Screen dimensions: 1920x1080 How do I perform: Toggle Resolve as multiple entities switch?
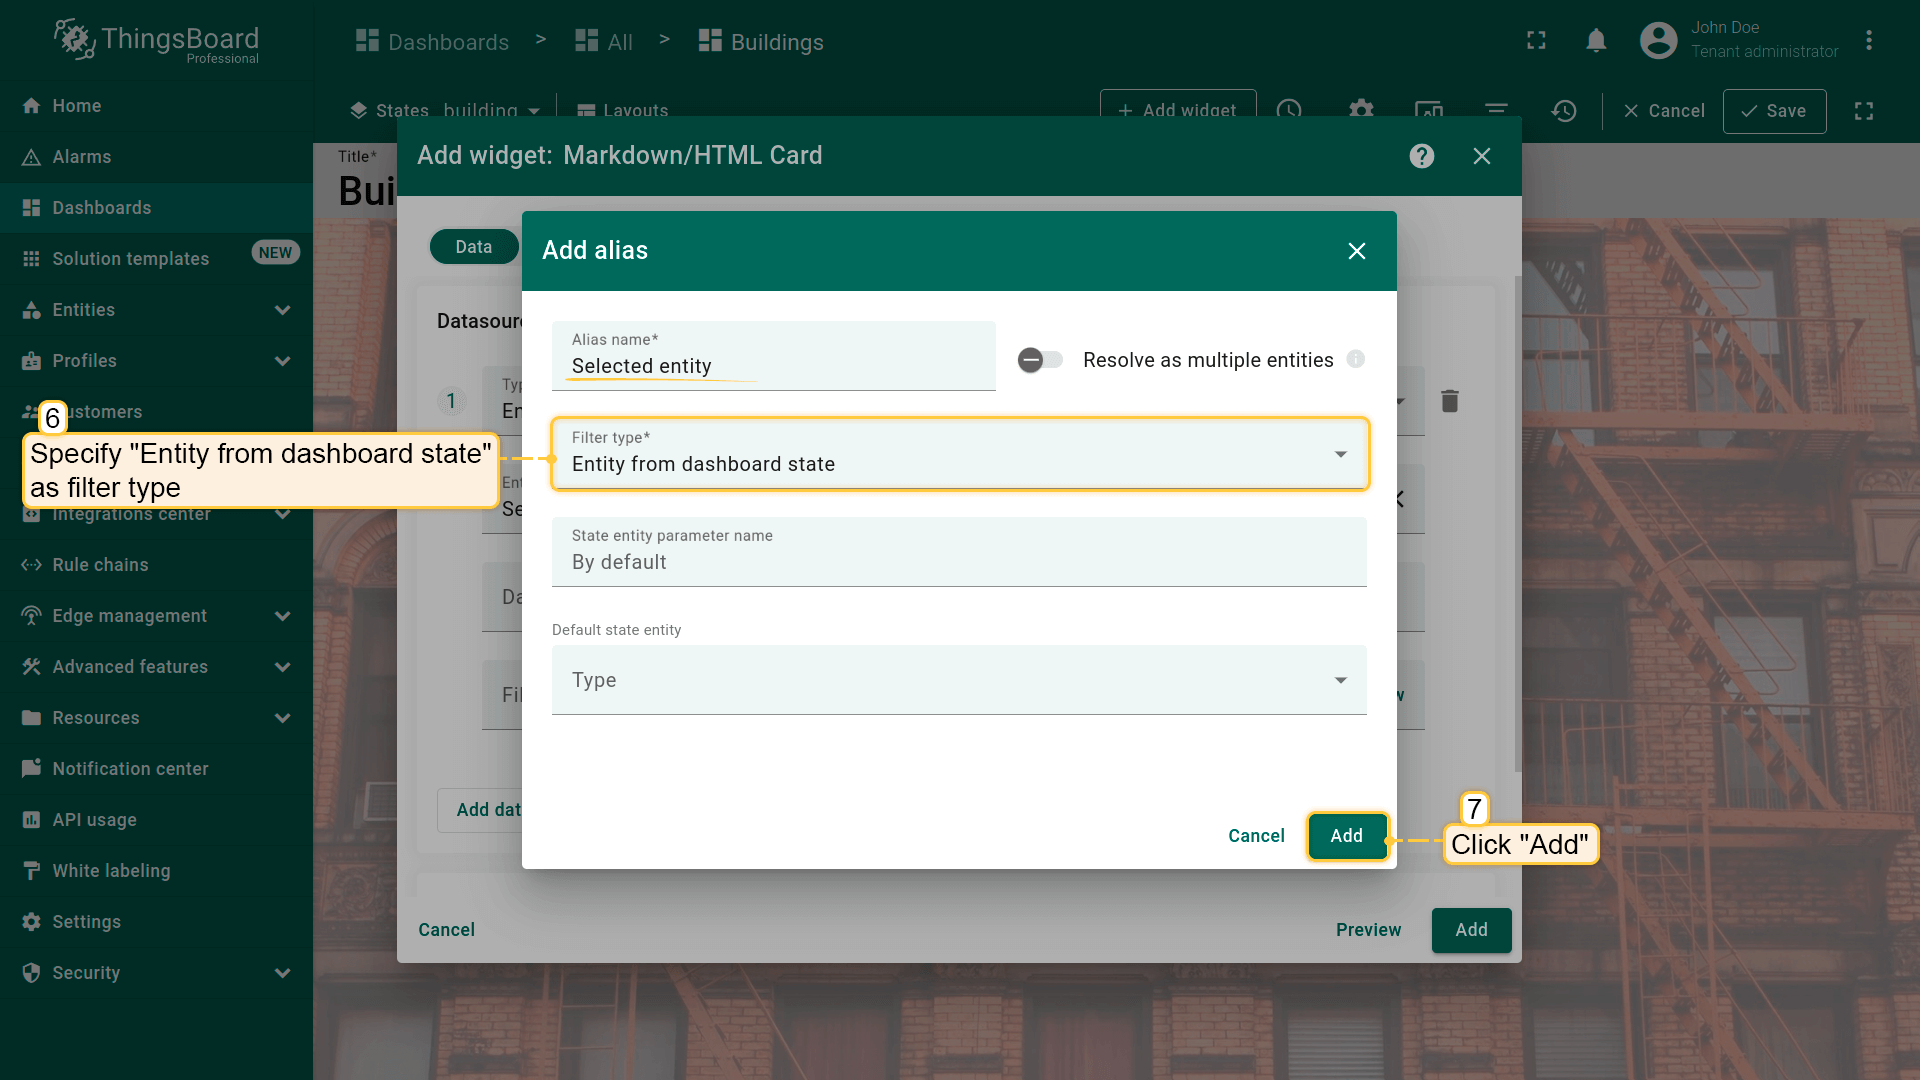(1039, 360)
